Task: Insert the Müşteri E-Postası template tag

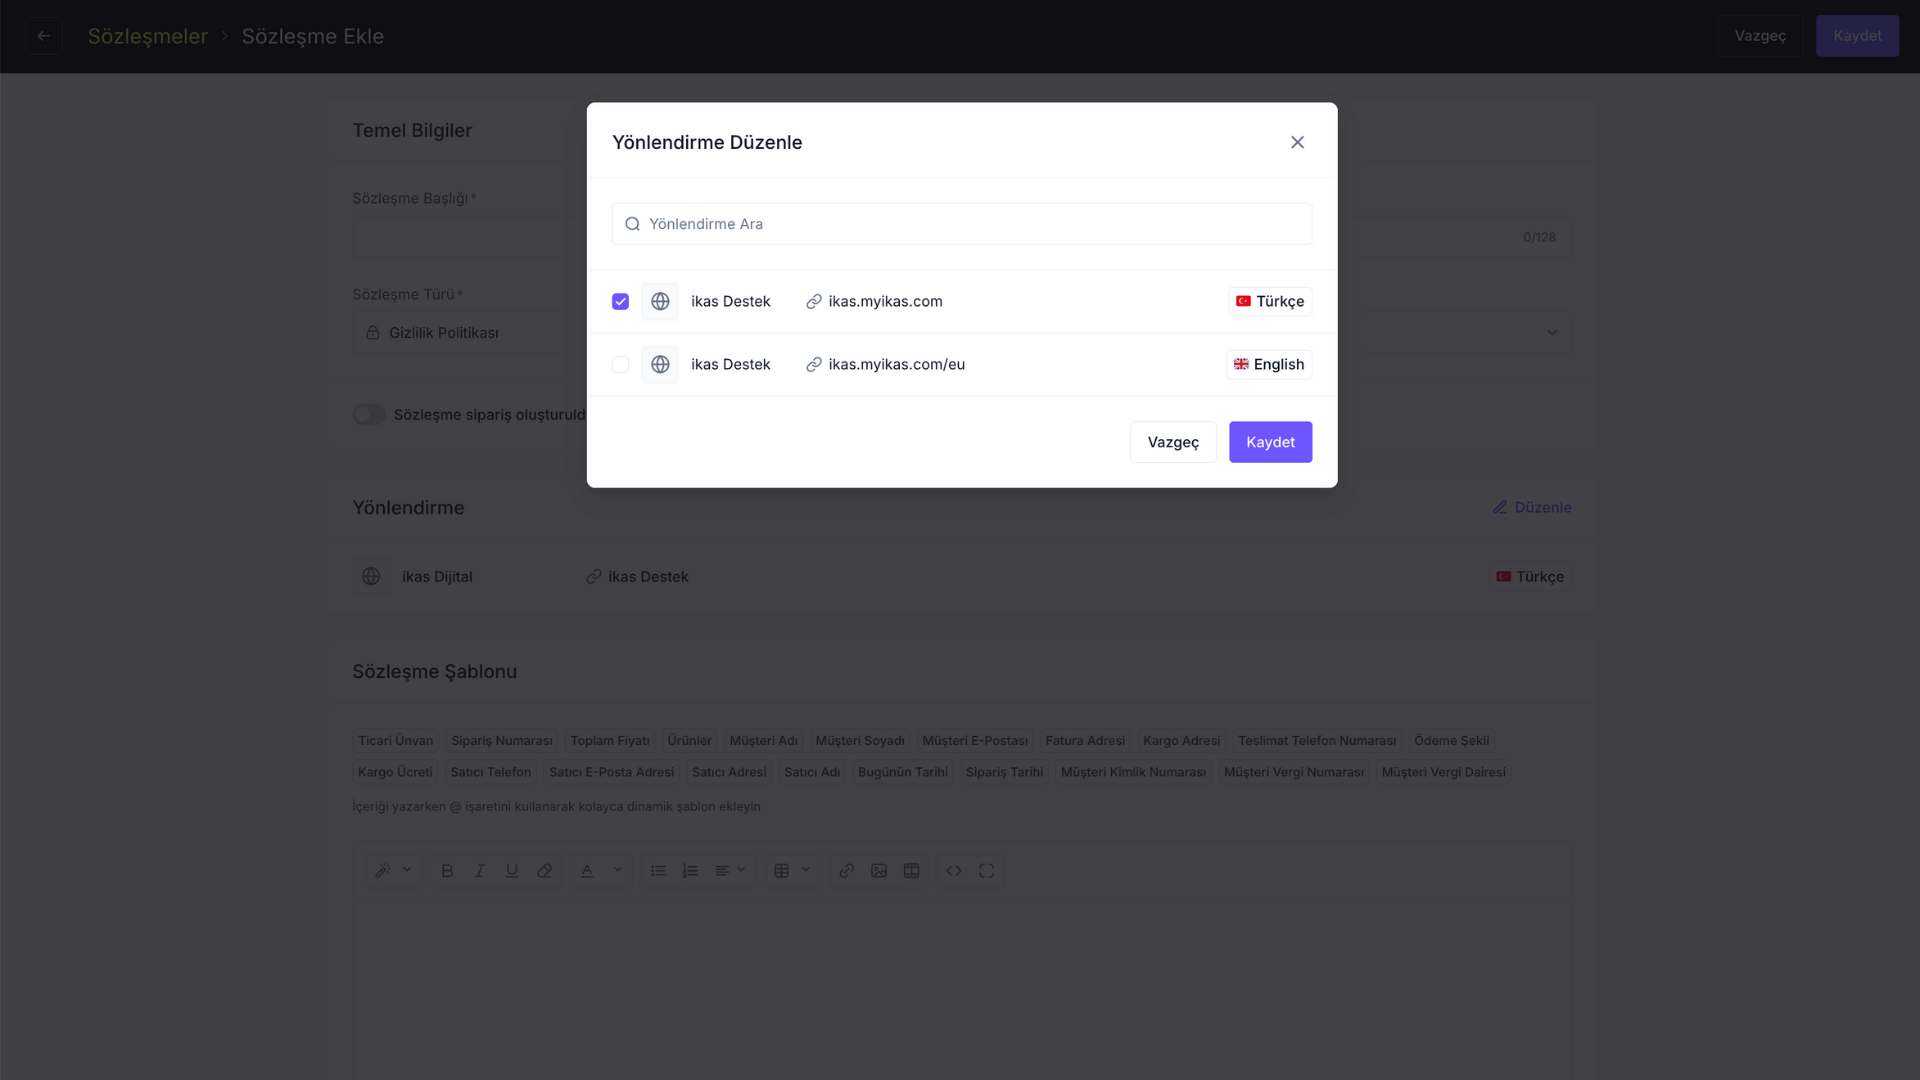Action: click(975, 741)
